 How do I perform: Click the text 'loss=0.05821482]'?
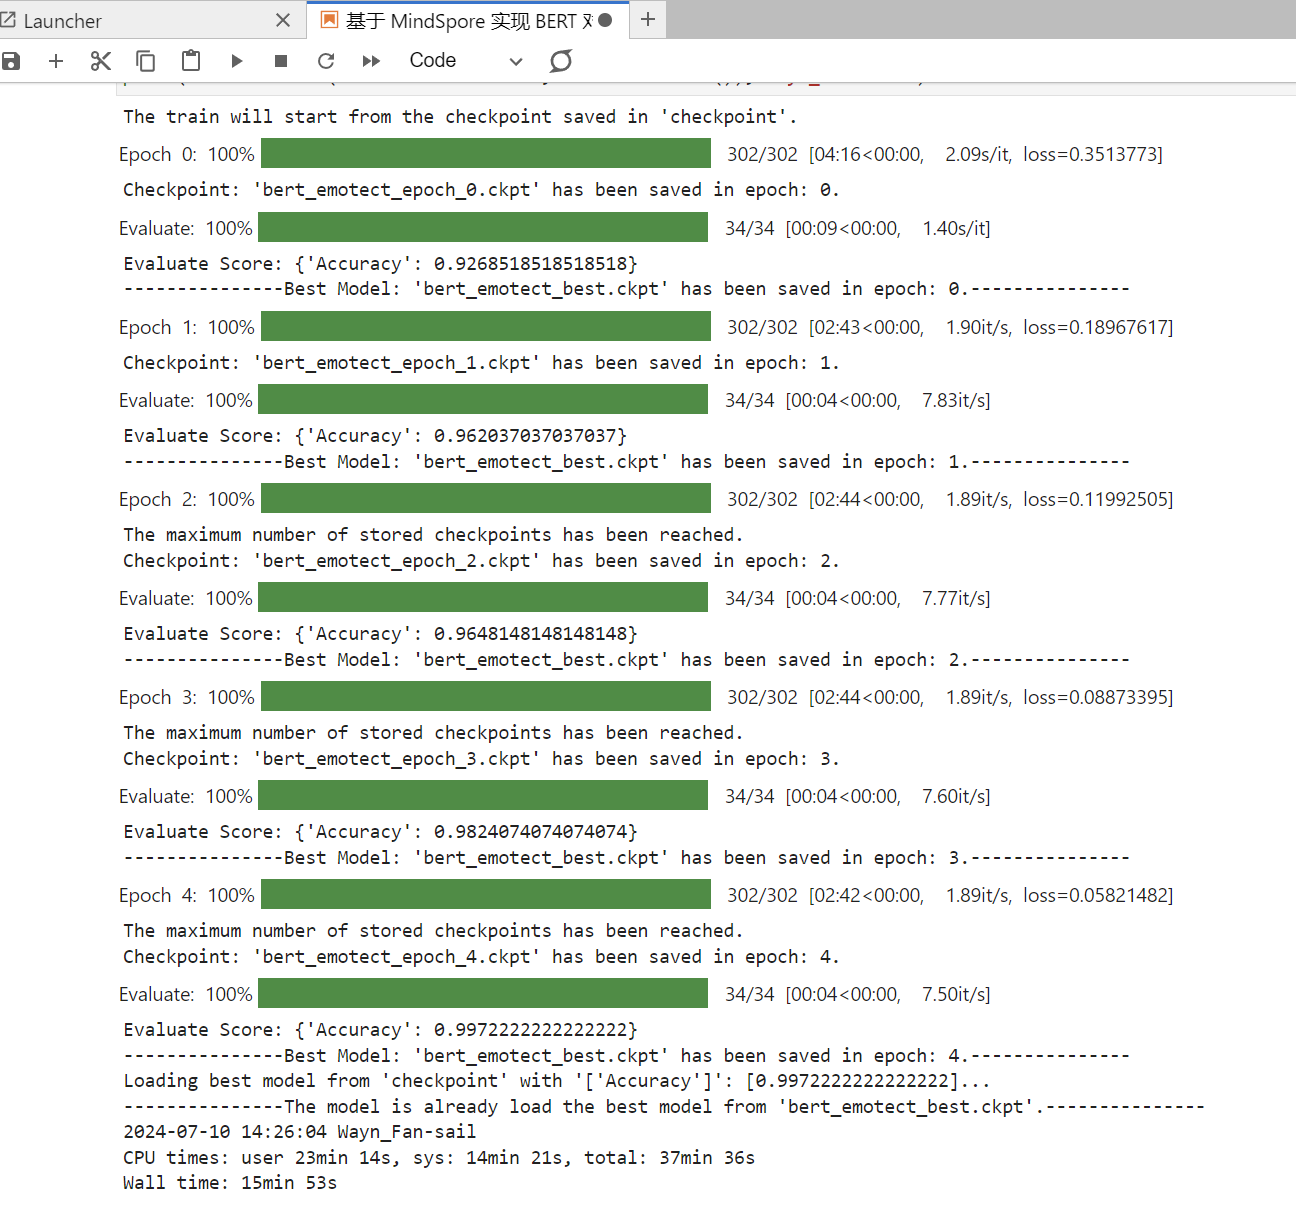point(1098,895)
